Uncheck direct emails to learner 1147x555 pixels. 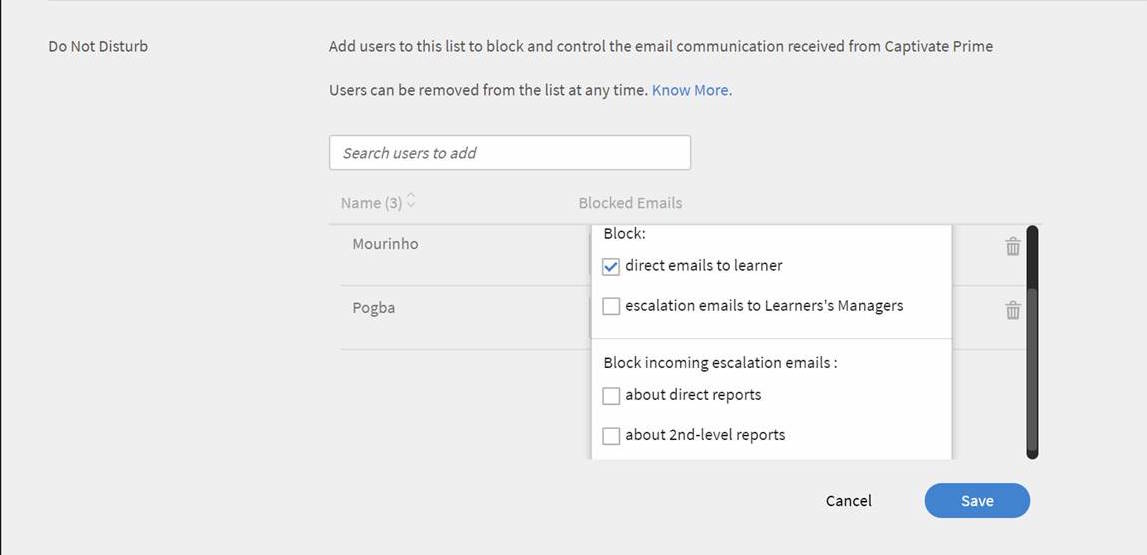coord(611,267)
